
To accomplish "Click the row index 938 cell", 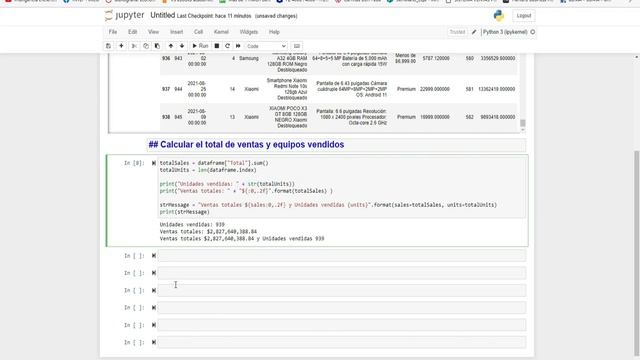I will point(166,117).
